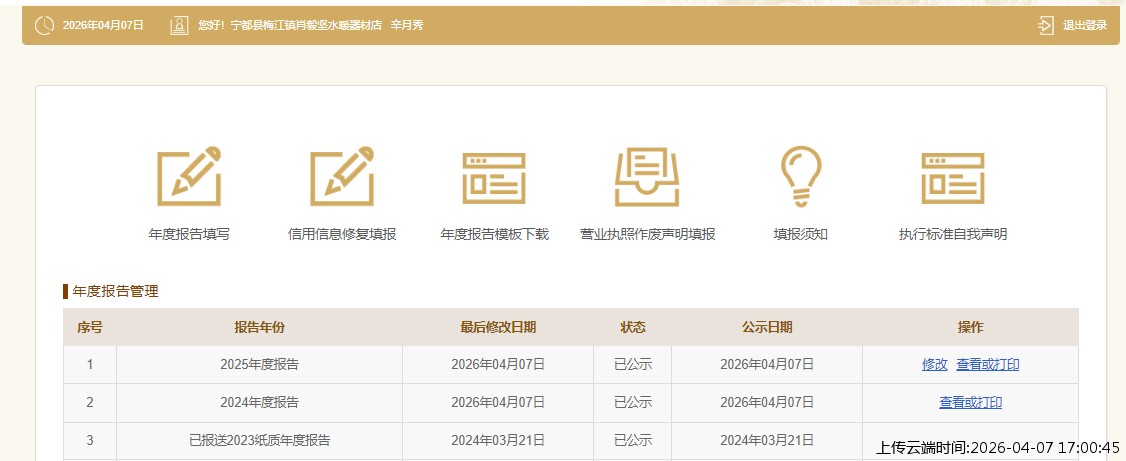This screenshot has width=1126, height=461.
Task: Click the 年度报告填写 pencil icon
Action: 189,177
